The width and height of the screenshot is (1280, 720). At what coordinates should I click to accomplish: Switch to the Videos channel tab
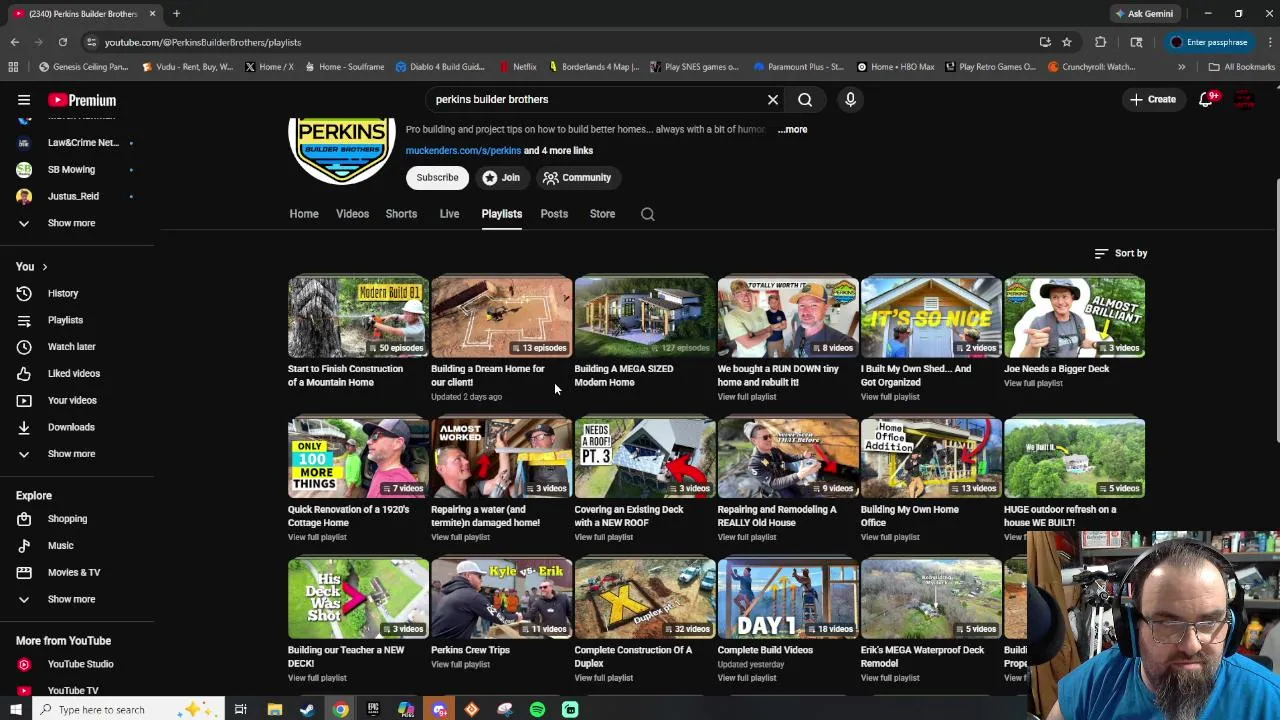point(352,214)
